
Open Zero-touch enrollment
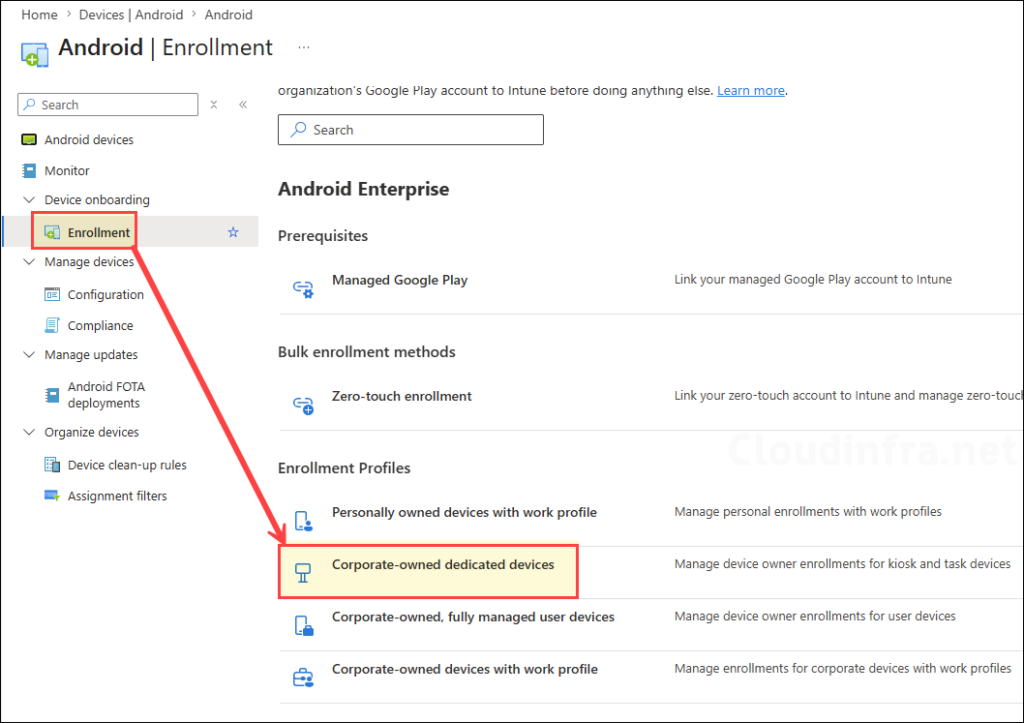tap(402, 396)
